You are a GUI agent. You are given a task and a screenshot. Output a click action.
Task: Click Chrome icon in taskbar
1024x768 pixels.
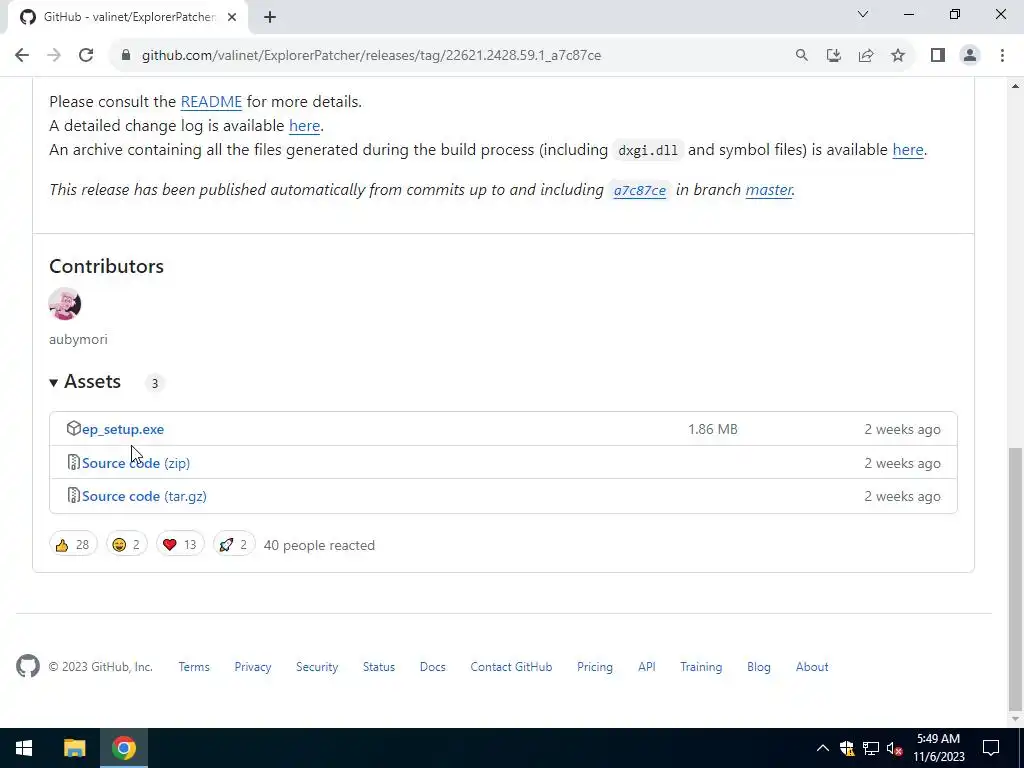pos(123,748)
